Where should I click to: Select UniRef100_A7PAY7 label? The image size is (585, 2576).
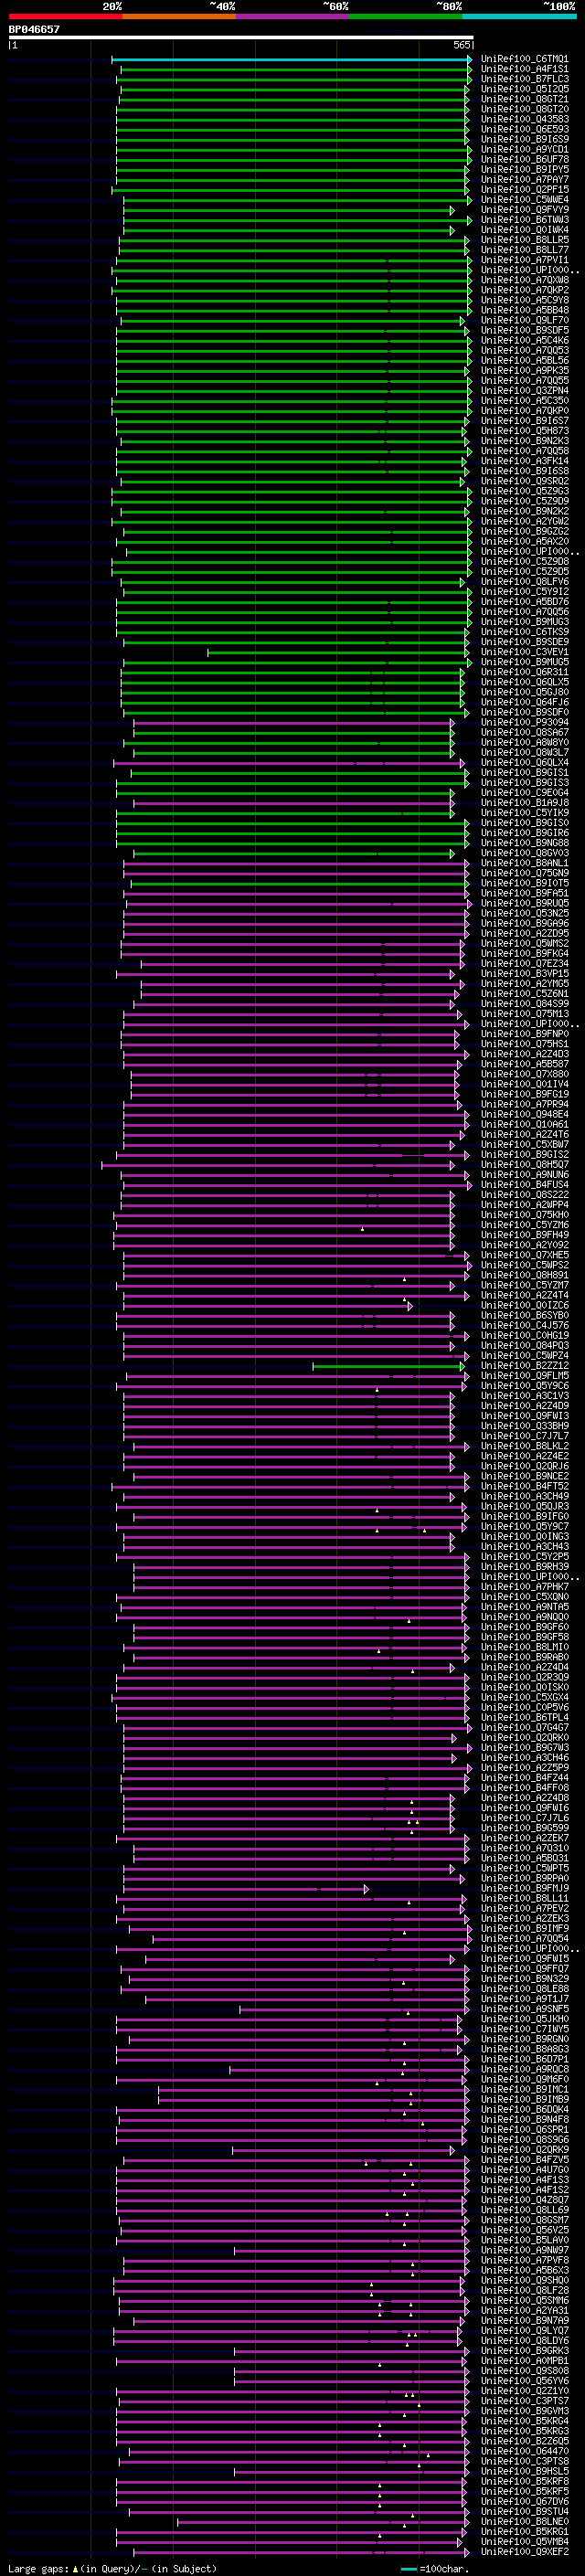tap(525, 180)
